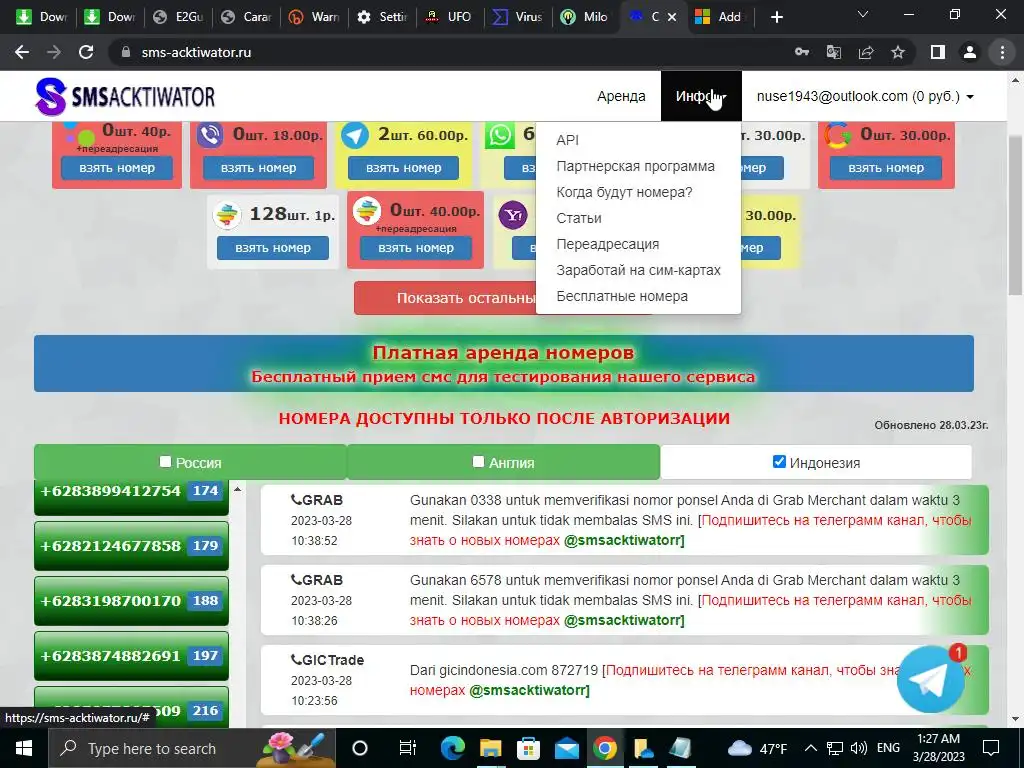This screenshot has height=768, width=1024.
Task: Switch to the Settings browser tab
Action: click(x=384, y=17)
